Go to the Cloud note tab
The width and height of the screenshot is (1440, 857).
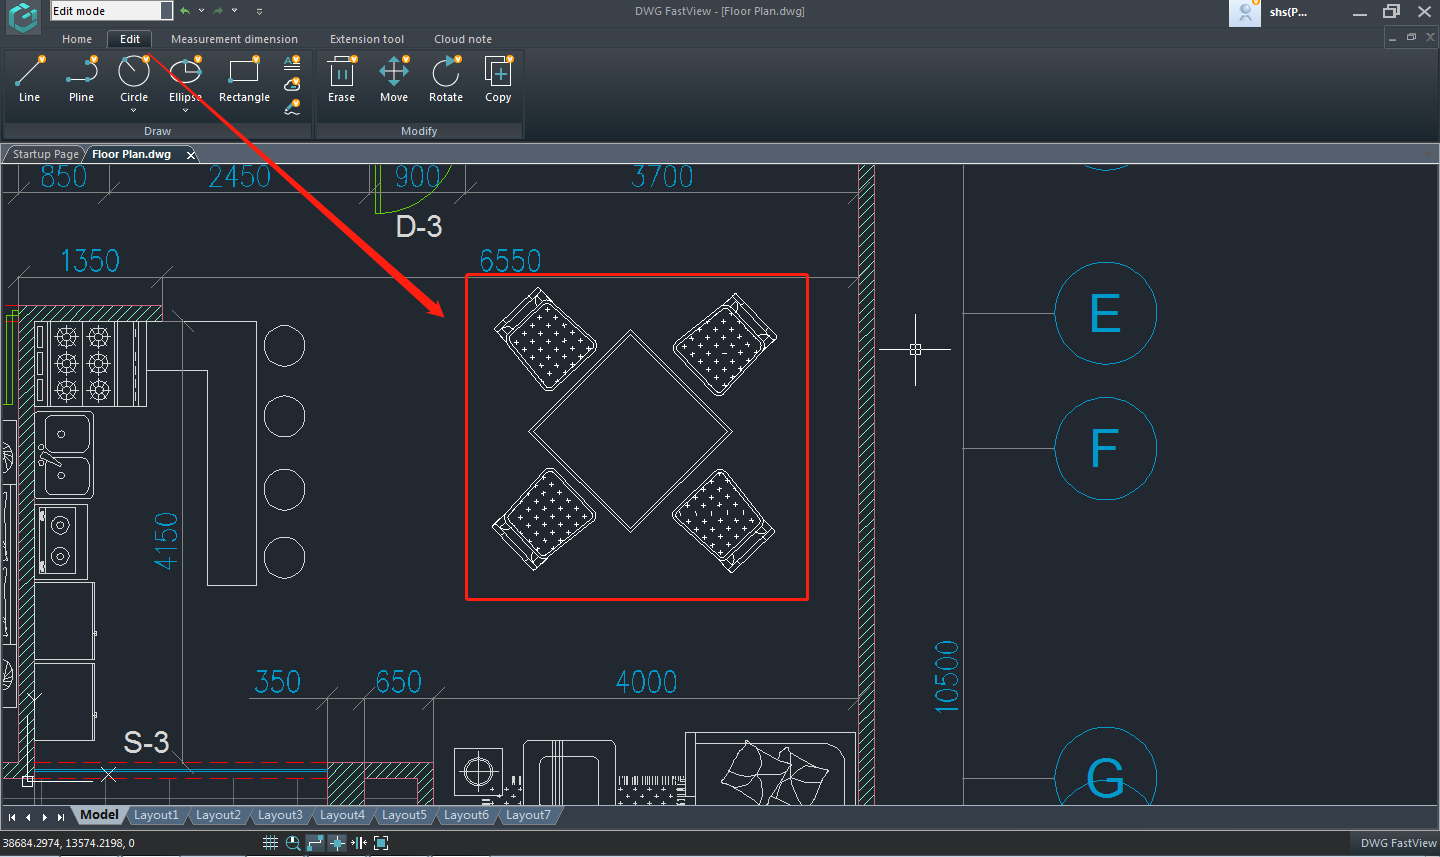tap(463, 39)
